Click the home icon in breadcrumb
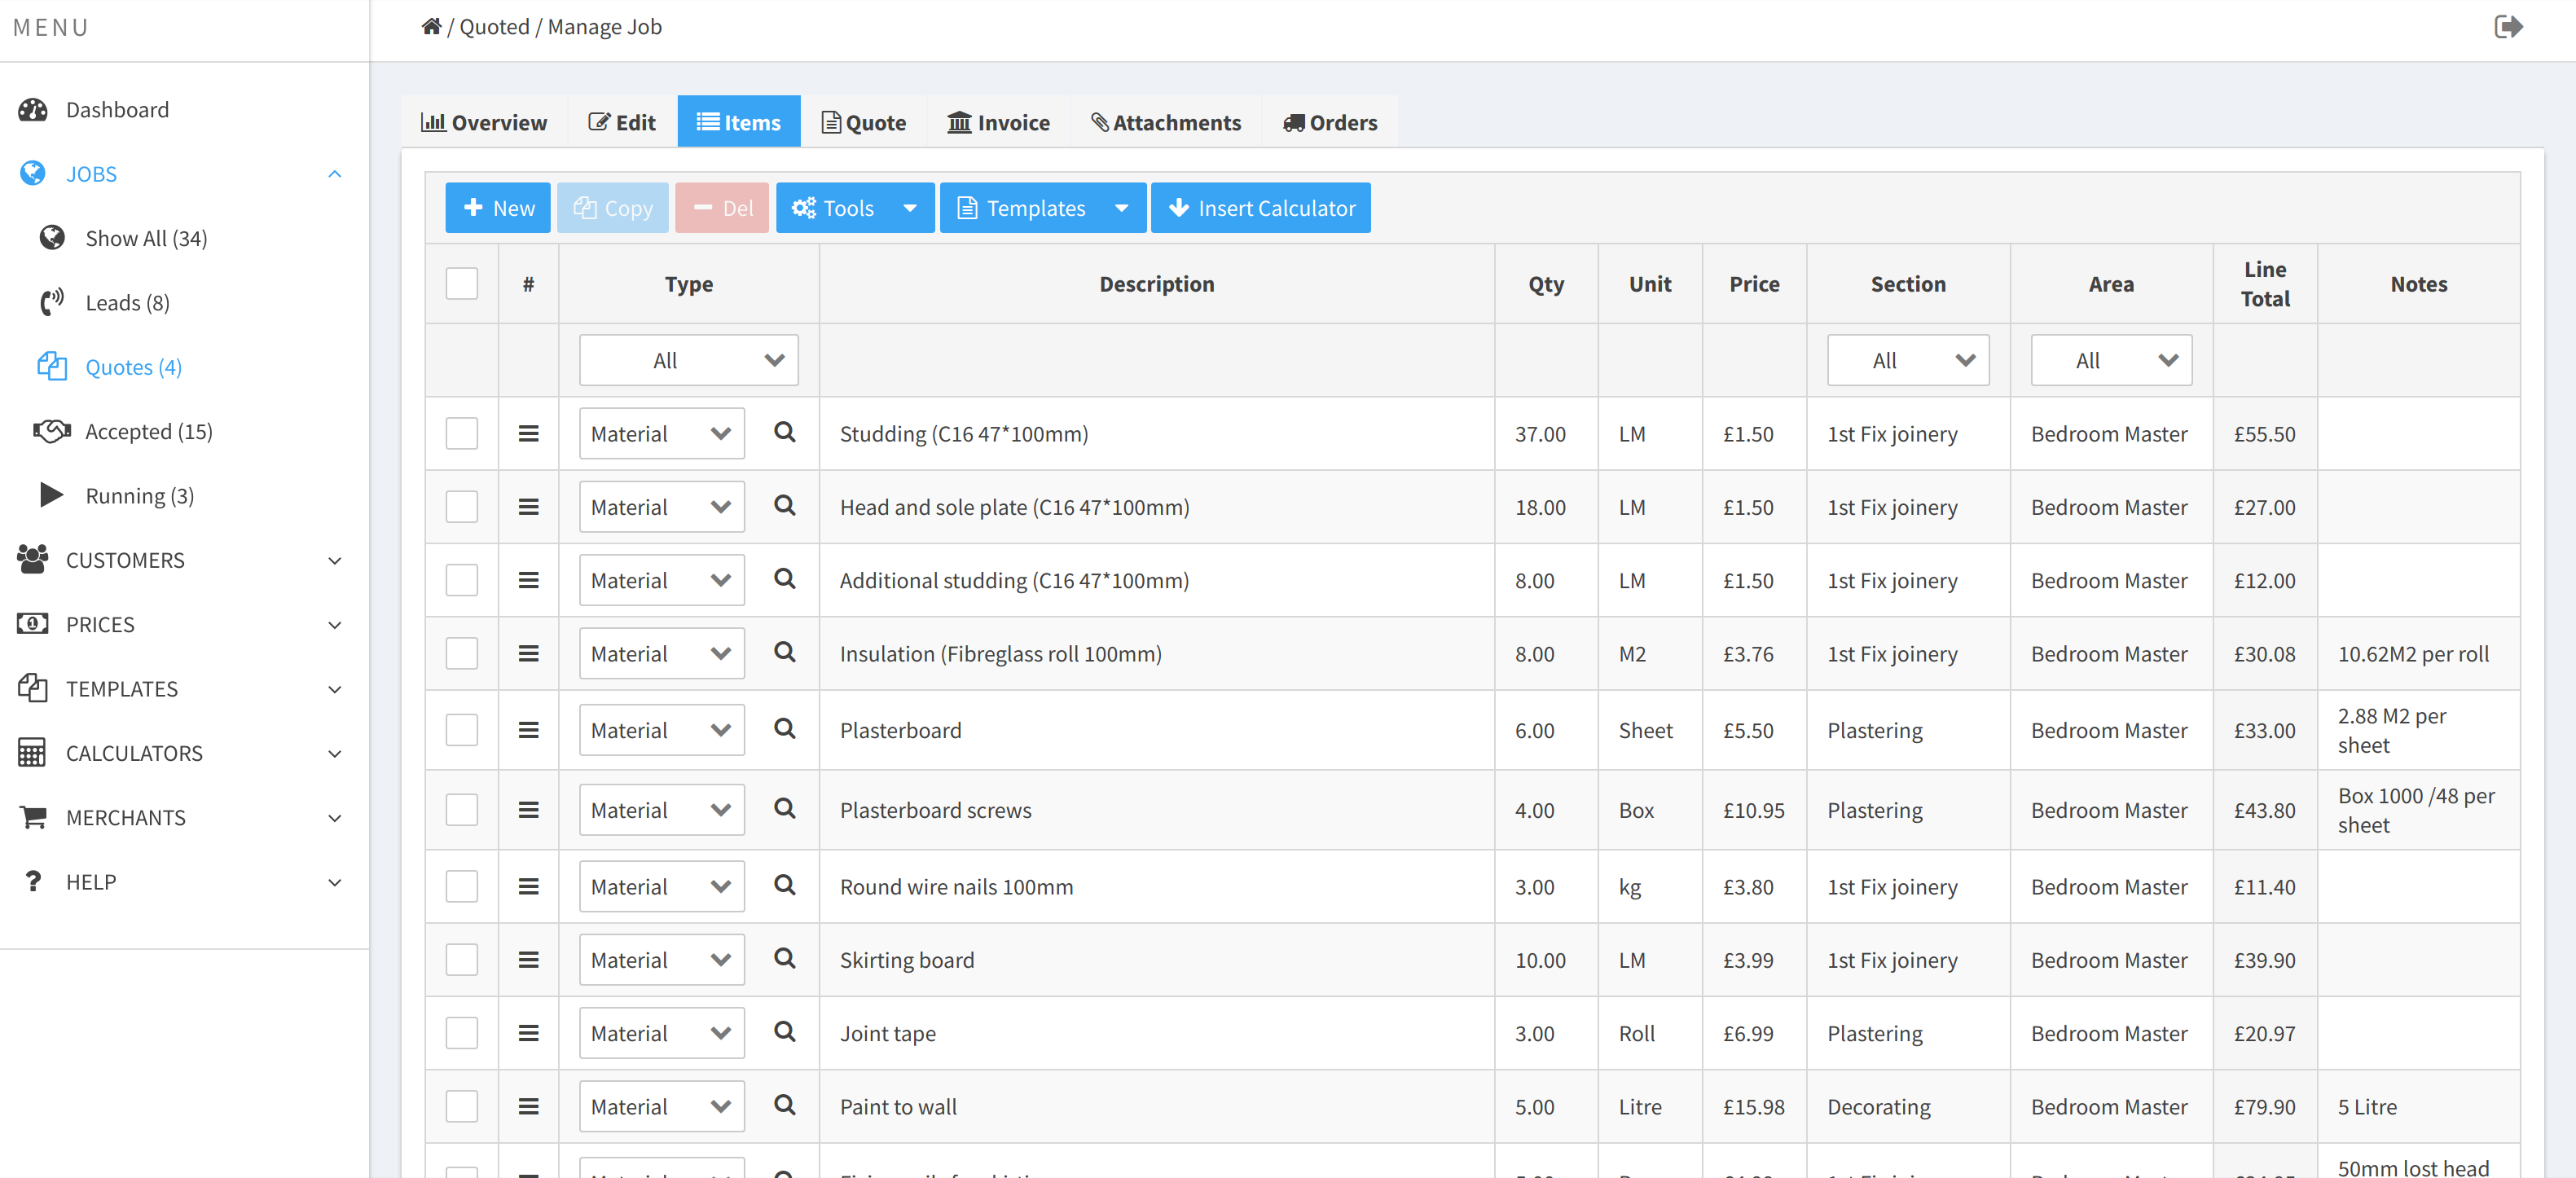 (431, 26)
